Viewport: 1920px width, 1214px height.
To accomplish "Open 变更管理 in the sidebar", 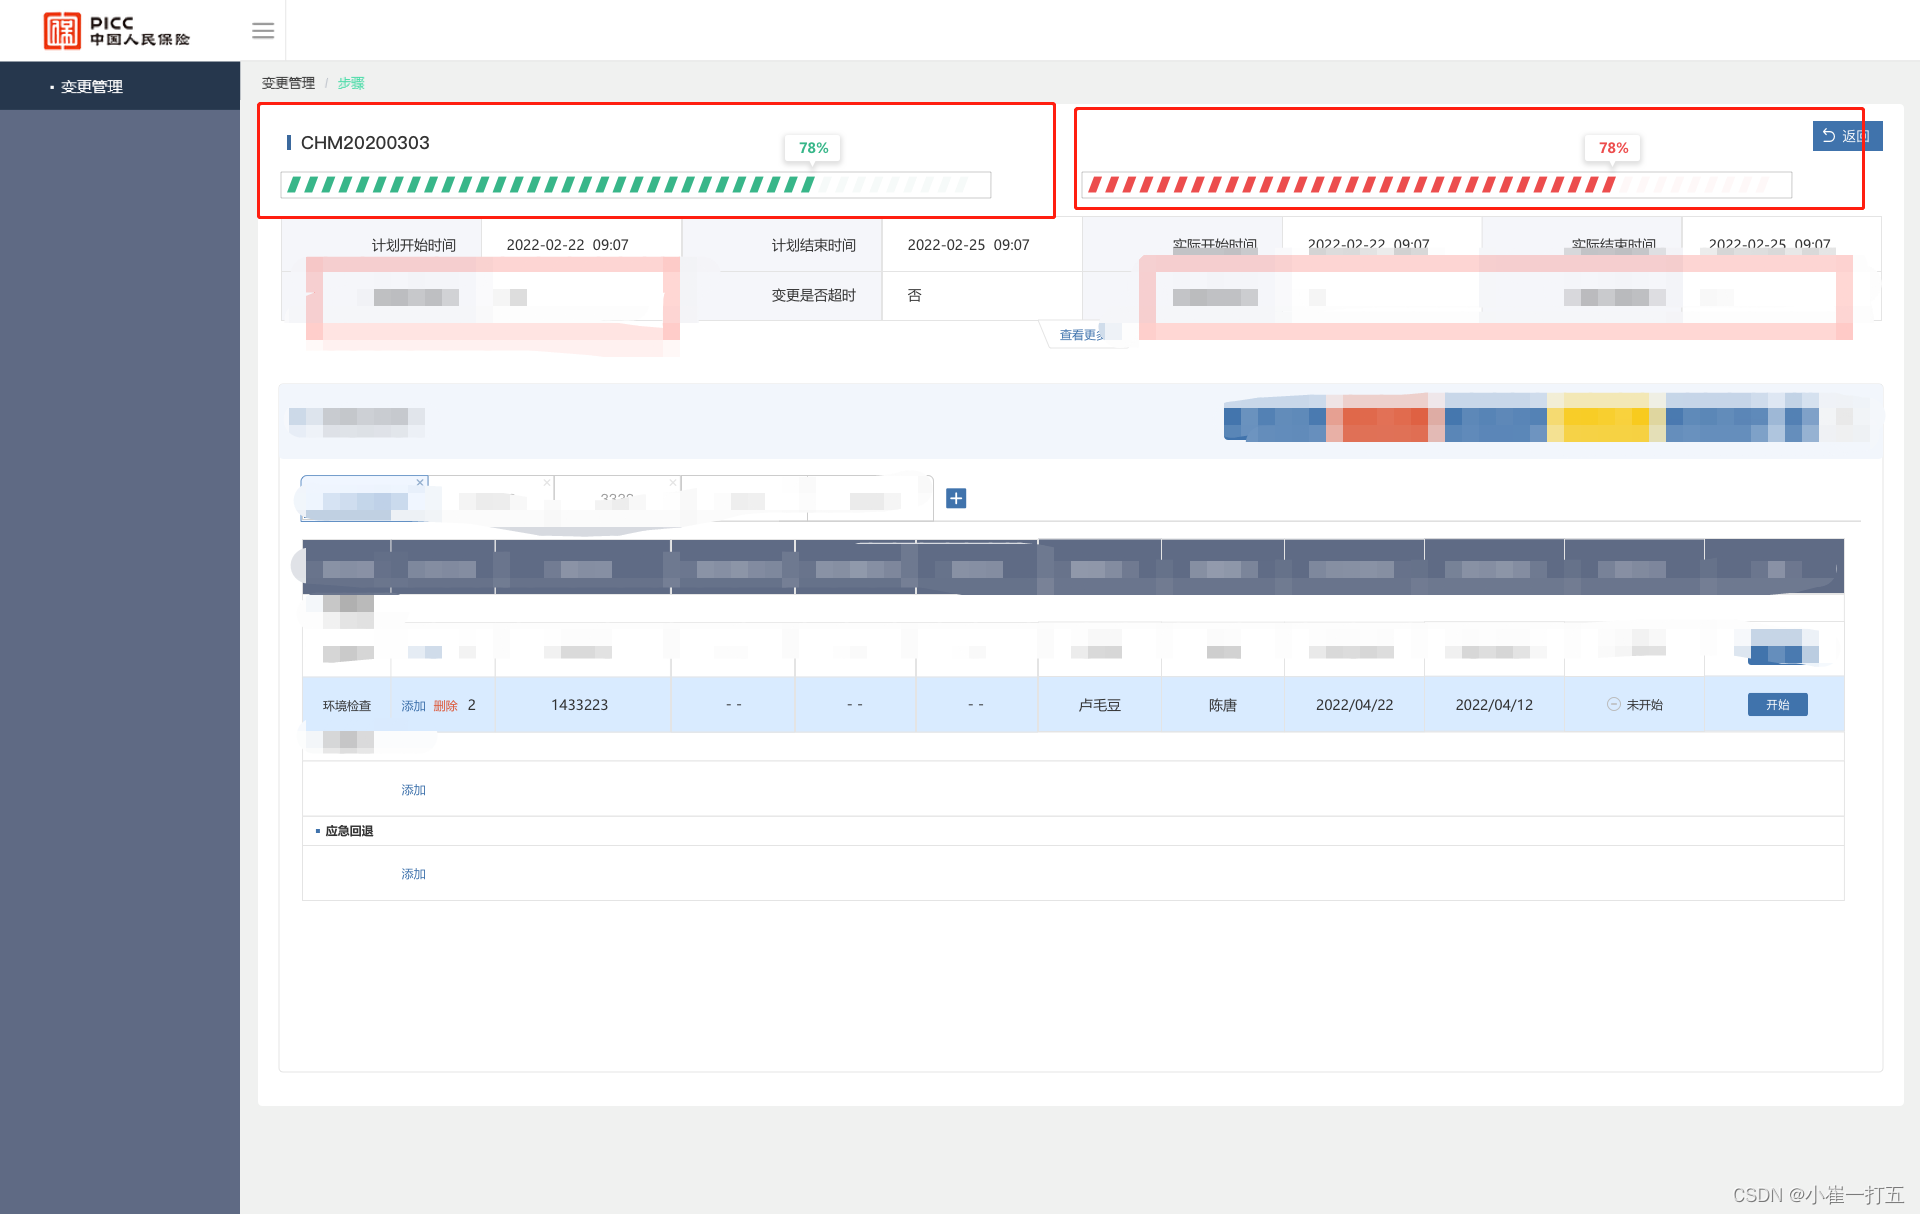I will click(x=92, y=87).
